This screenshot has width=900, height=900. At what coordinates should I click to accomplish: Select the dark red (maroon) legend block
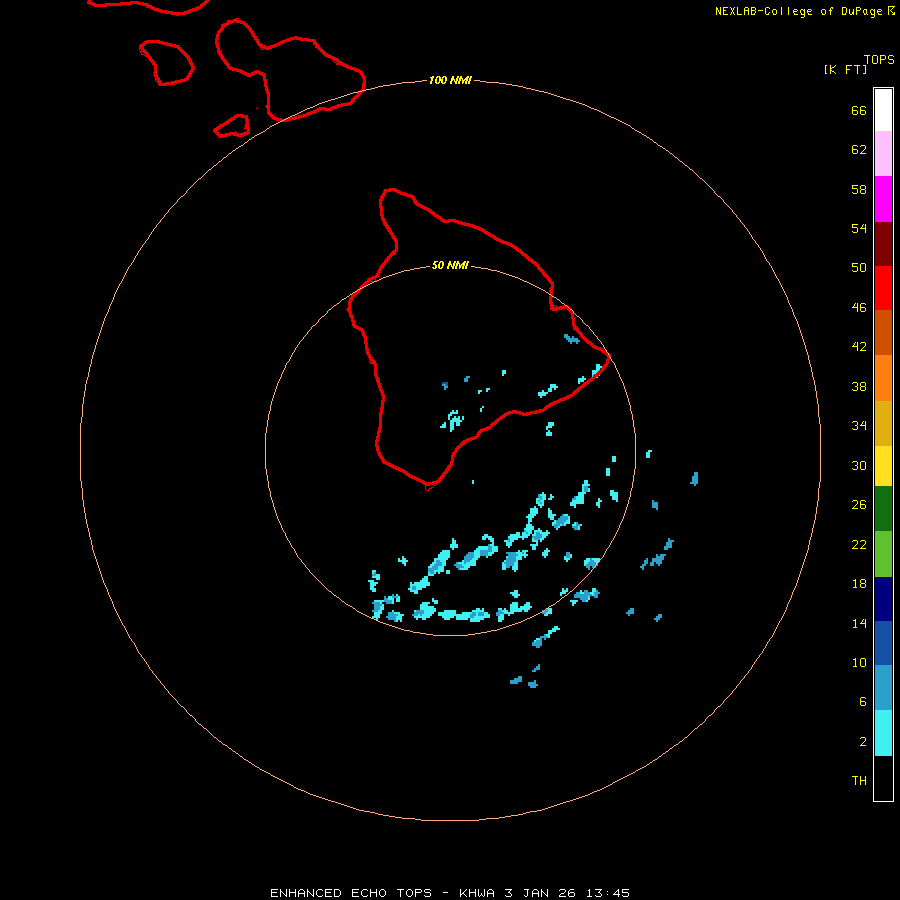(x=883, y=244)
